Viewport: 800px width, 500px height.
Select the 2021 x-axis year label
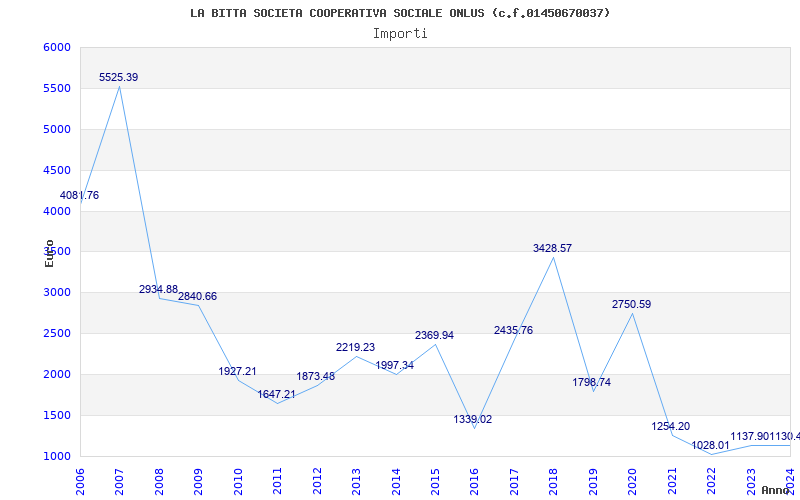click(x=672, y=482)
